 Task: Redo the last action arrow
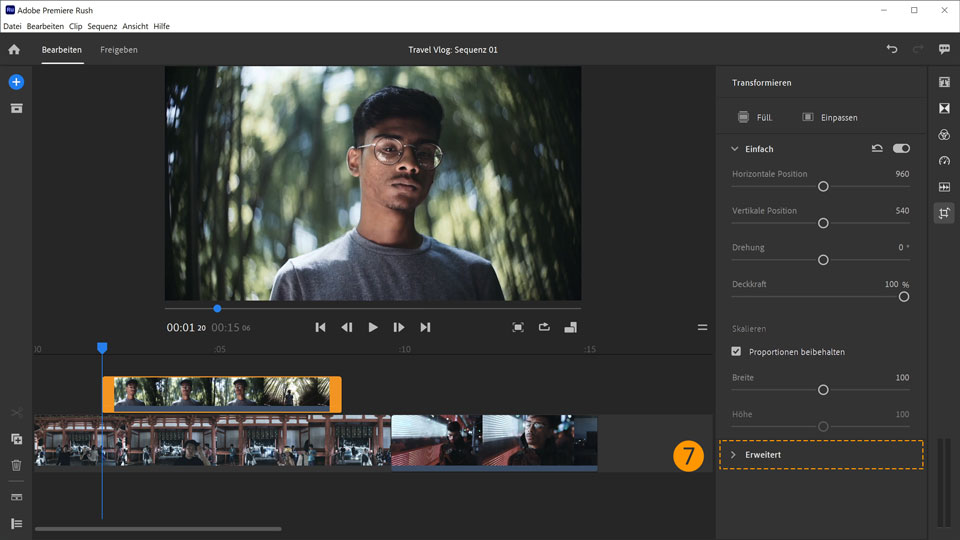(918, 49)
